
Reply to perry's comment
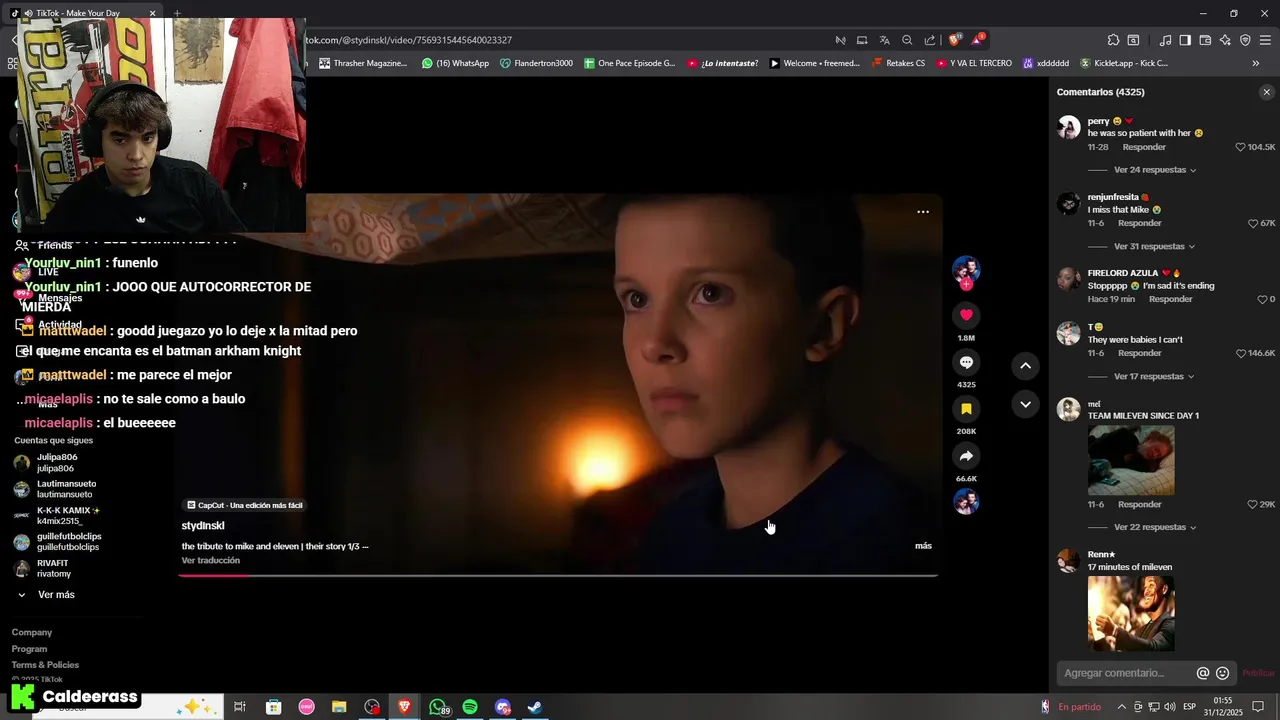point(1144,147)
